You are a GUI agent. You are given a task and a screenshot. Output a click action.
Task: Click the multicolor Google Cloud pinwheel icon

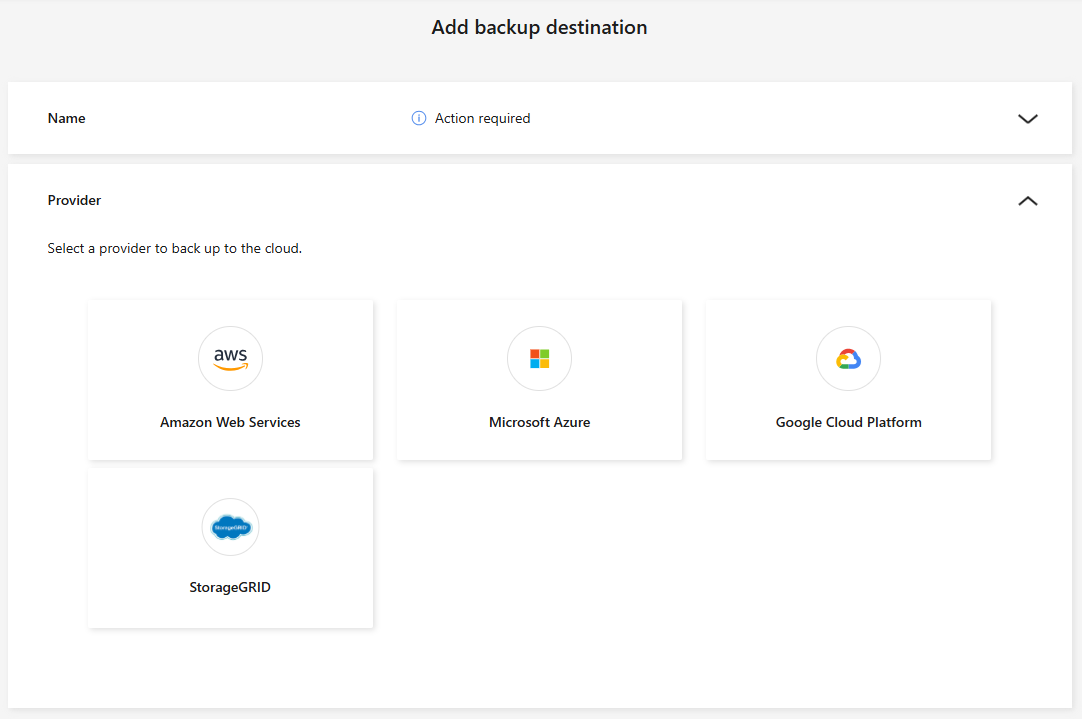click(848, 358)
